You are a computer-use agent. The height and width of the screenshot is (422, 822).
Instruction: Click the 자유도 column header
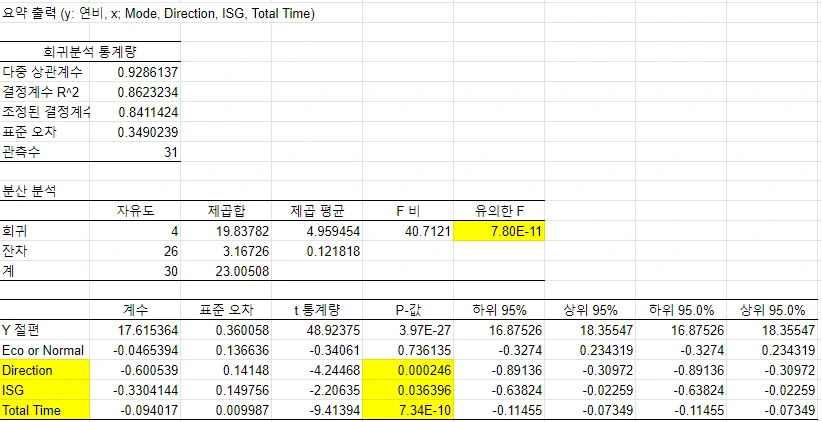(x=135, y=211)
